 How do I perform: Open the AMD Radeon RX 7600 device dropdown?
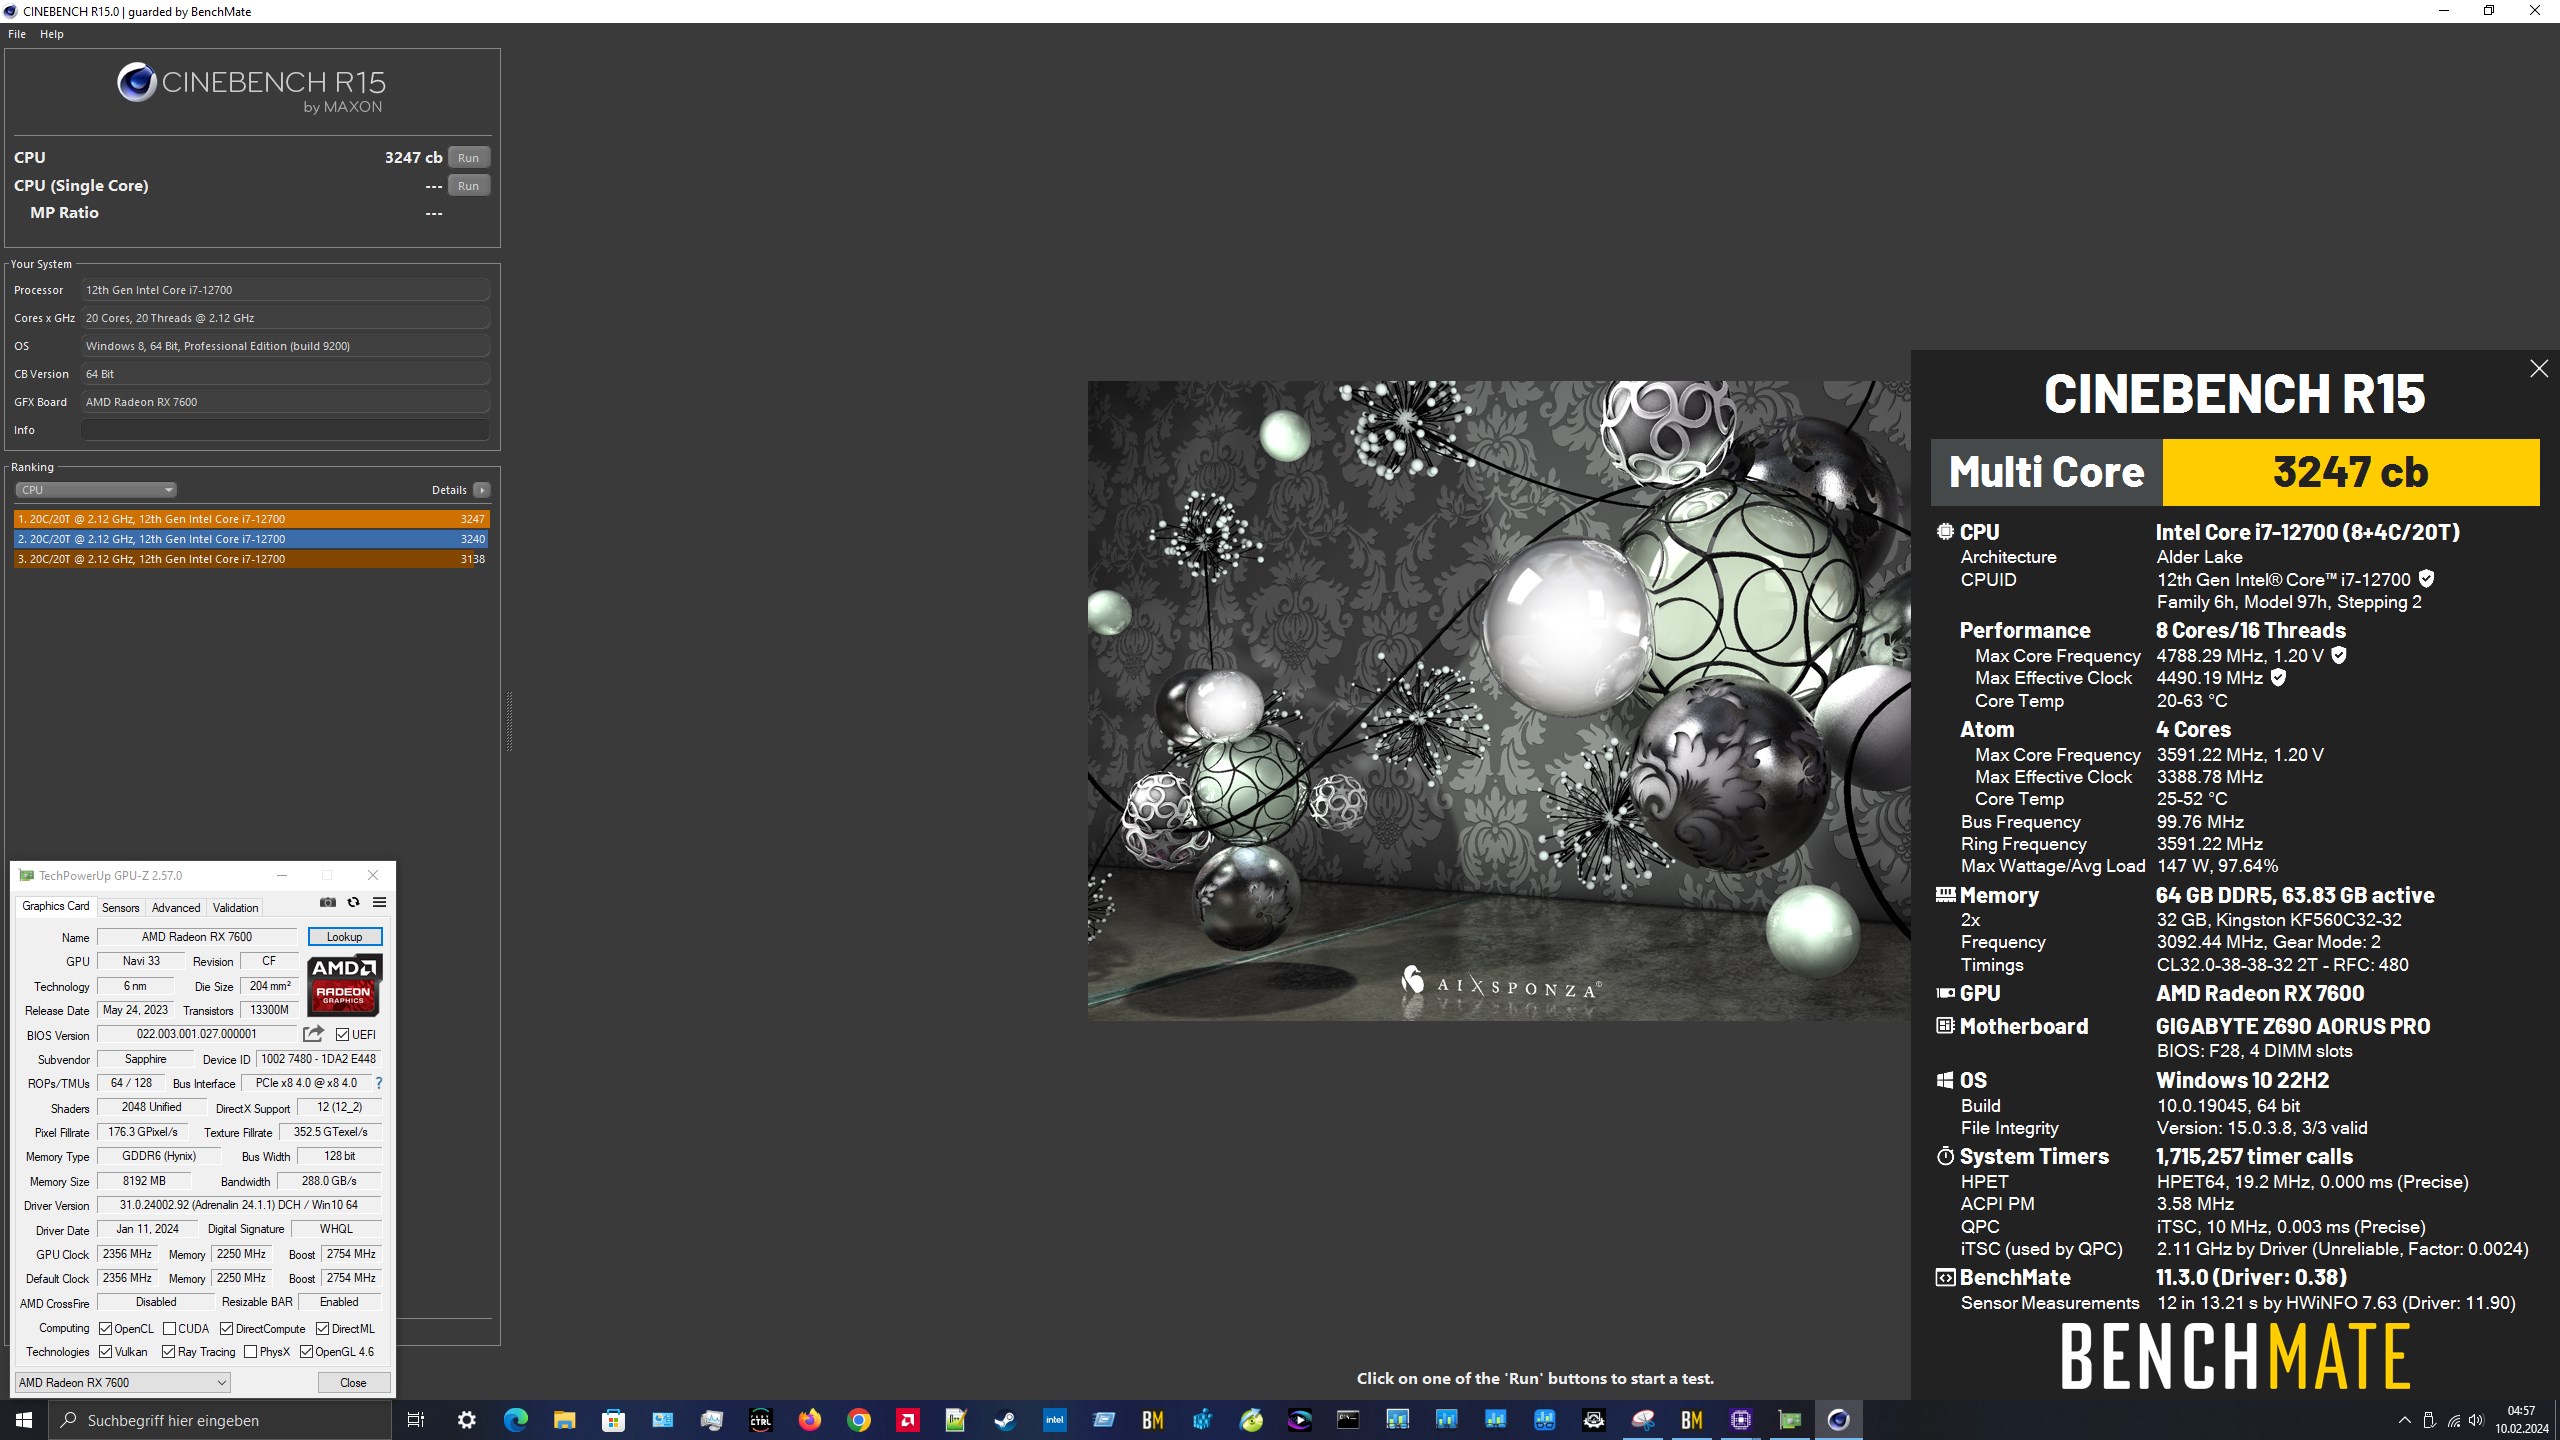122,1383
